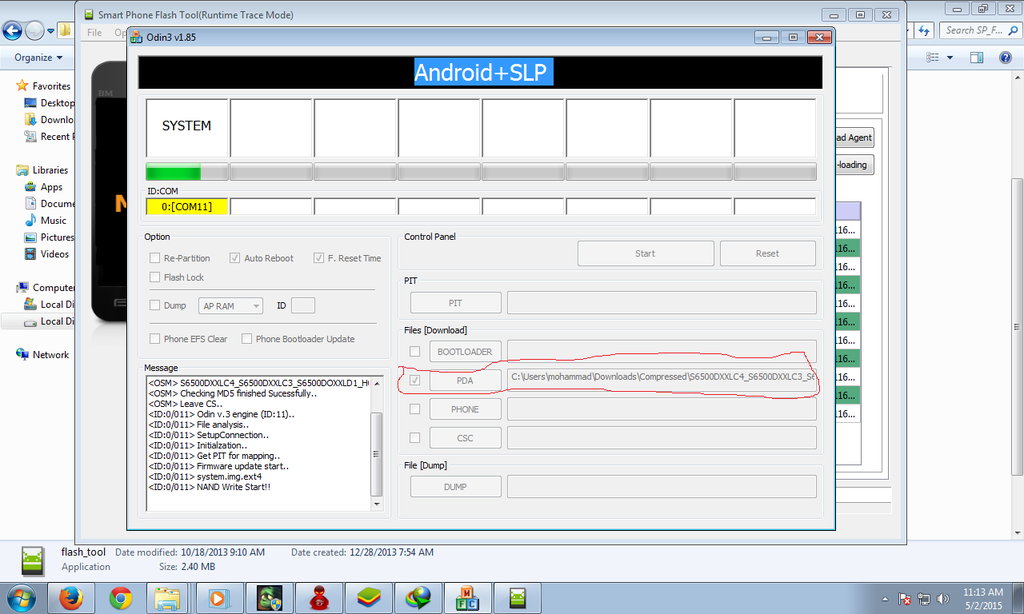This screenshot has width=1024, height=614.
Task: Open Firefox from the taskbar
Action: (70, 598)
